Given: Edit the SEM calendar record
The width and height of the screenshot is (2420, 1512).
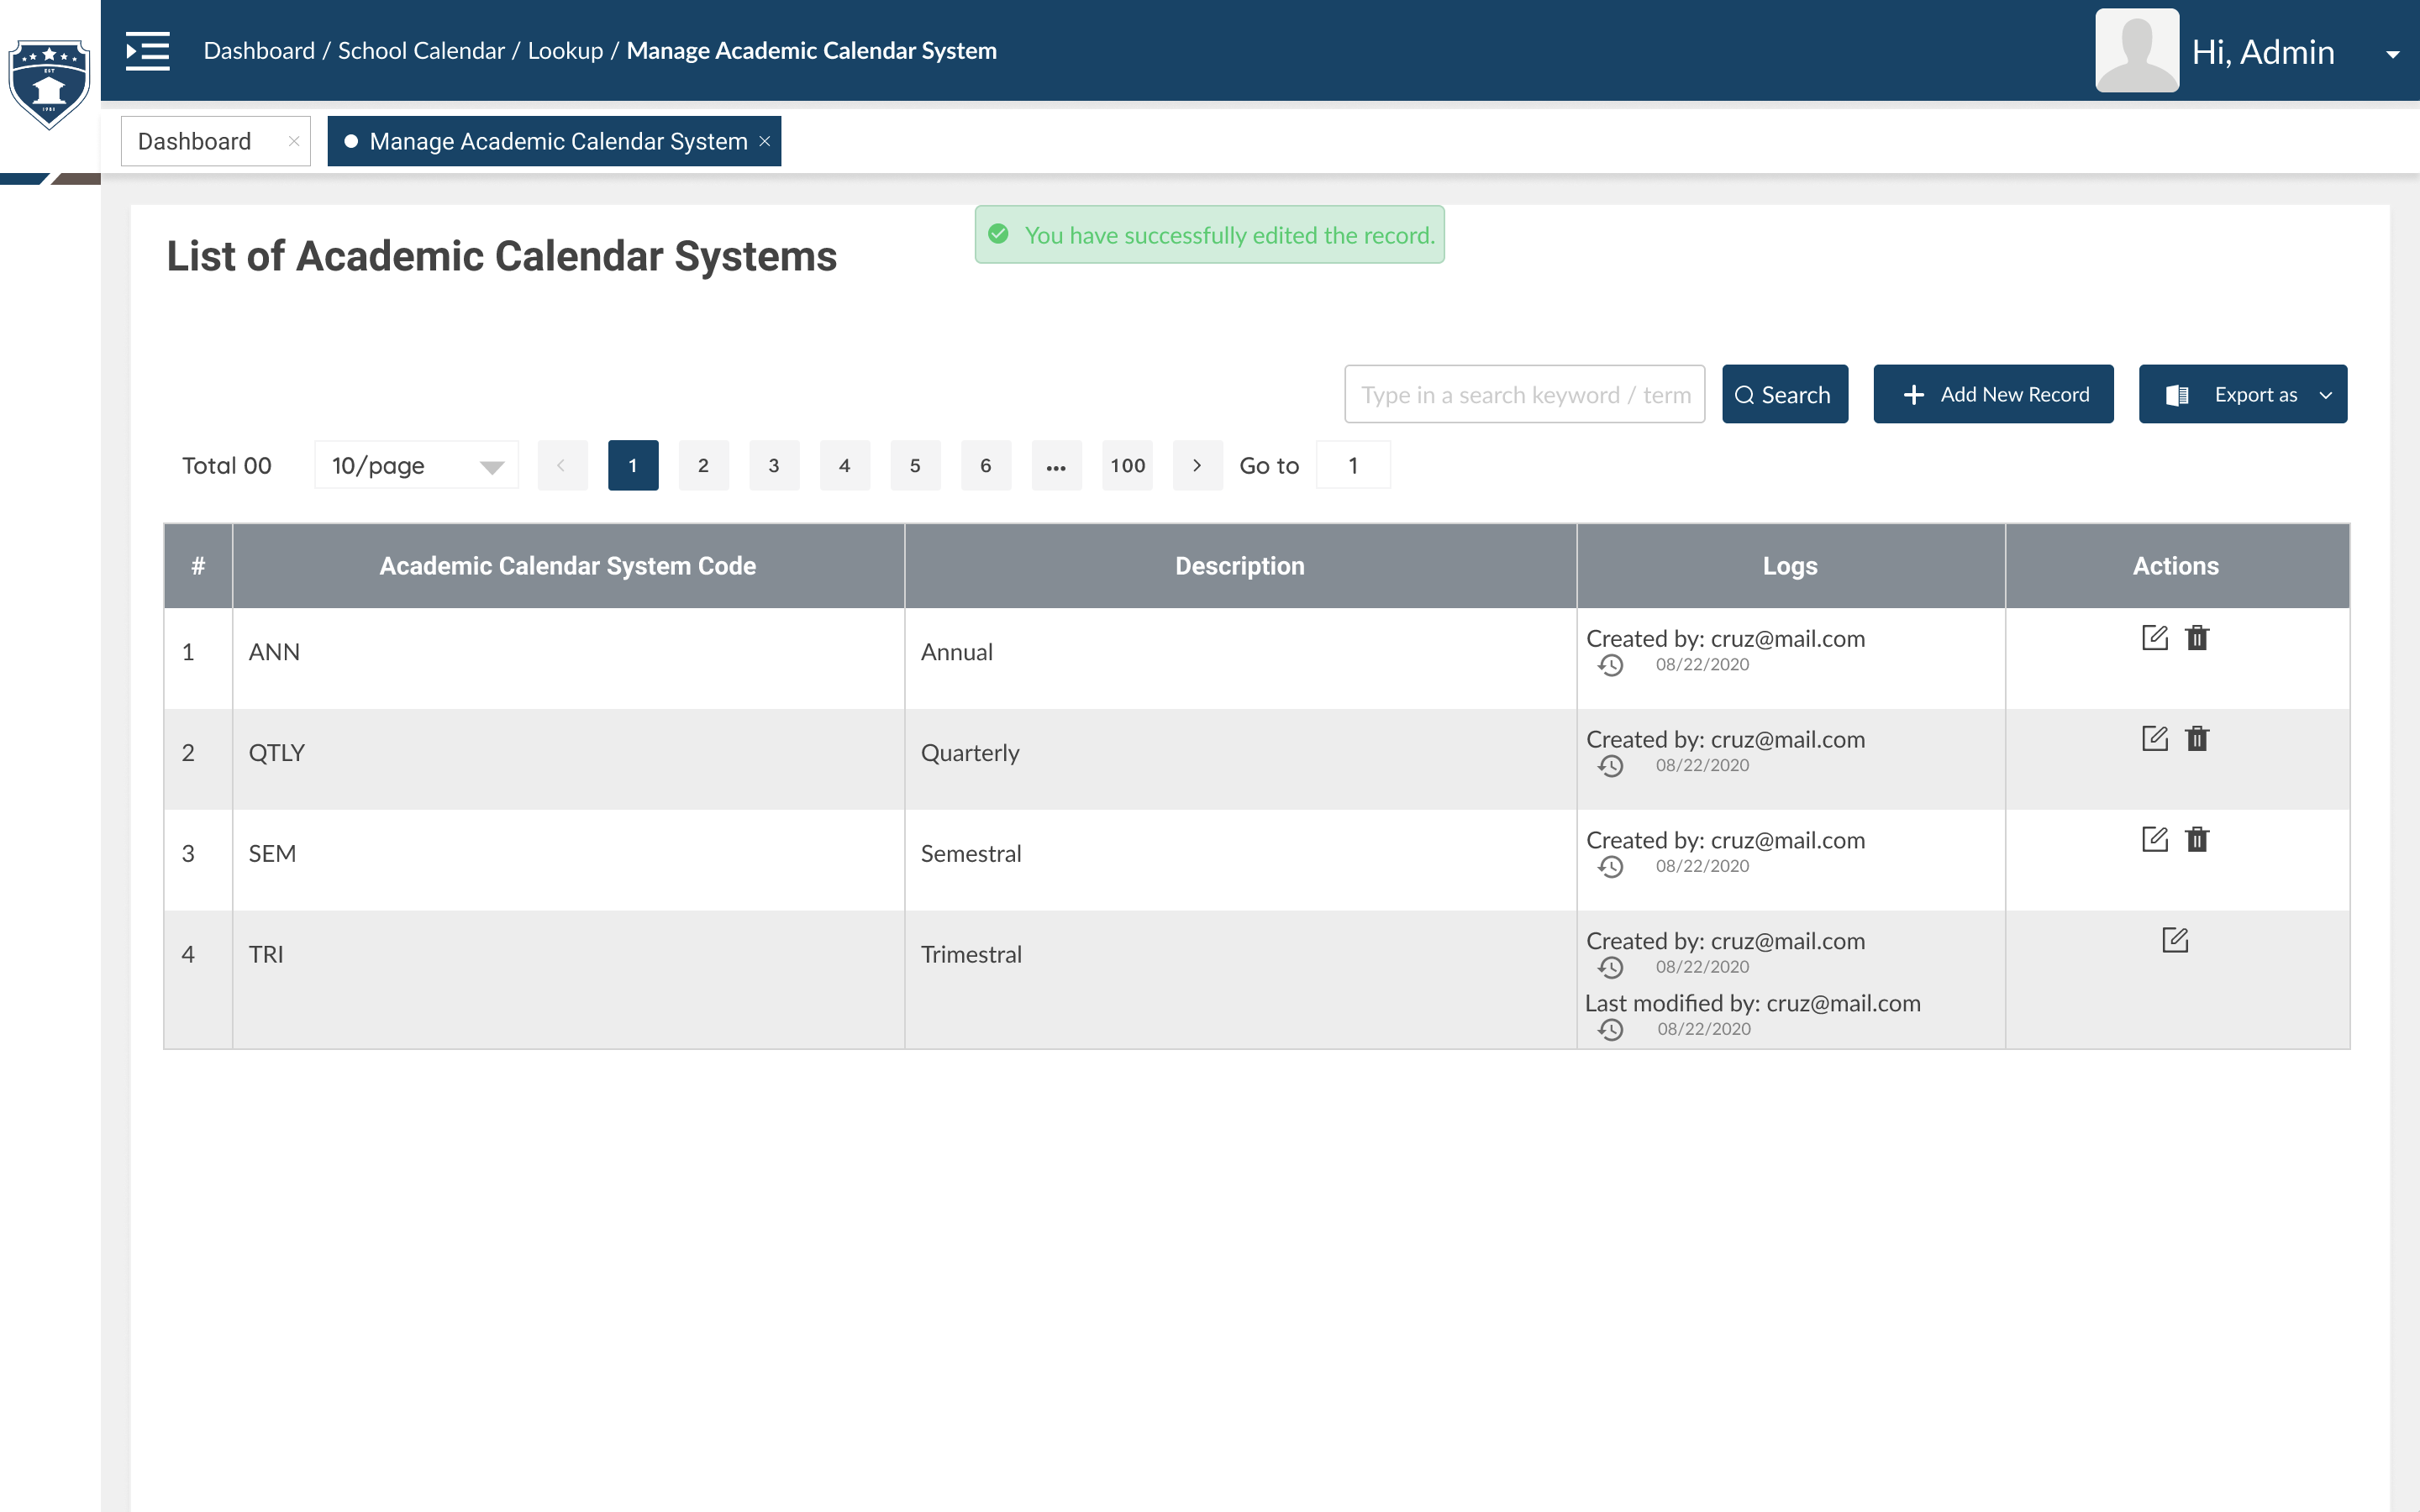Looking at the screenshot, I should [2155, 839].
